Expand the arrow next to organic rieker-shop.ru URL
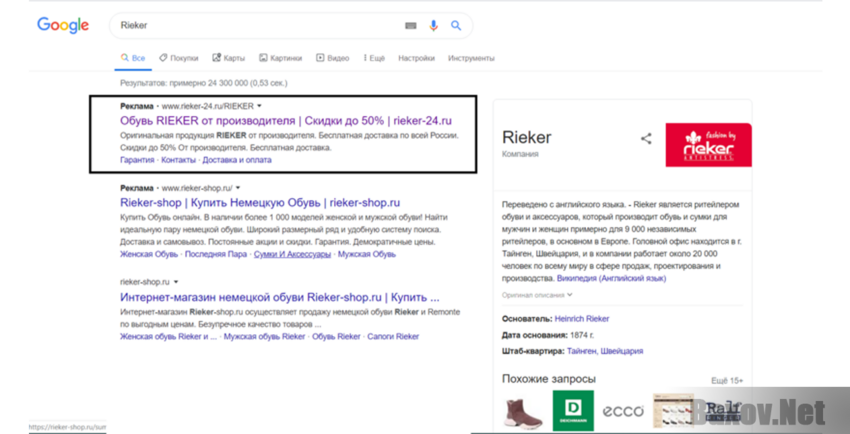This screenshot has width=850, height=434. 176,282
